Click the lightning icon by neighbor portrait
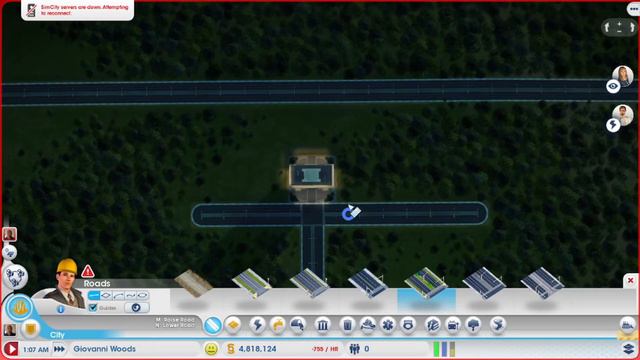 point(613,125)
